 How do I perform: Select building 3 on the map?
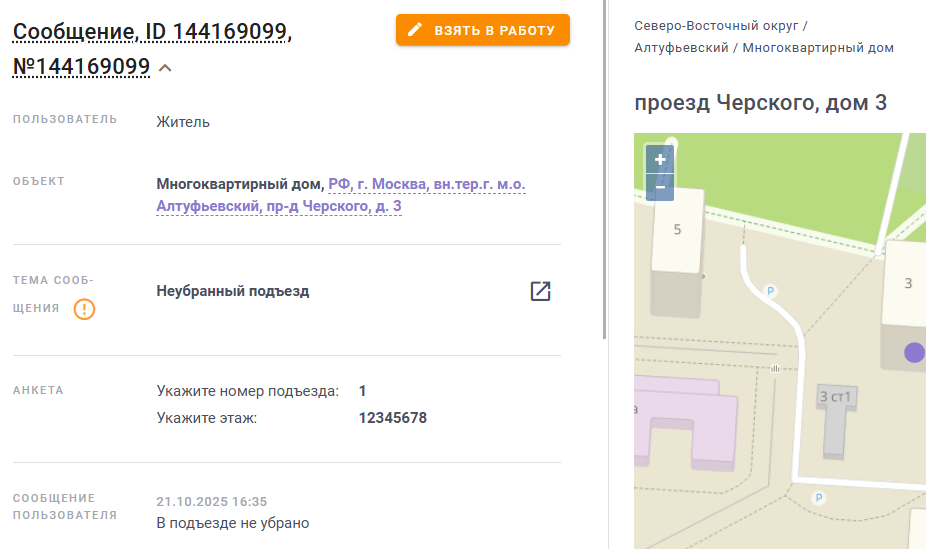click(905, 283)
